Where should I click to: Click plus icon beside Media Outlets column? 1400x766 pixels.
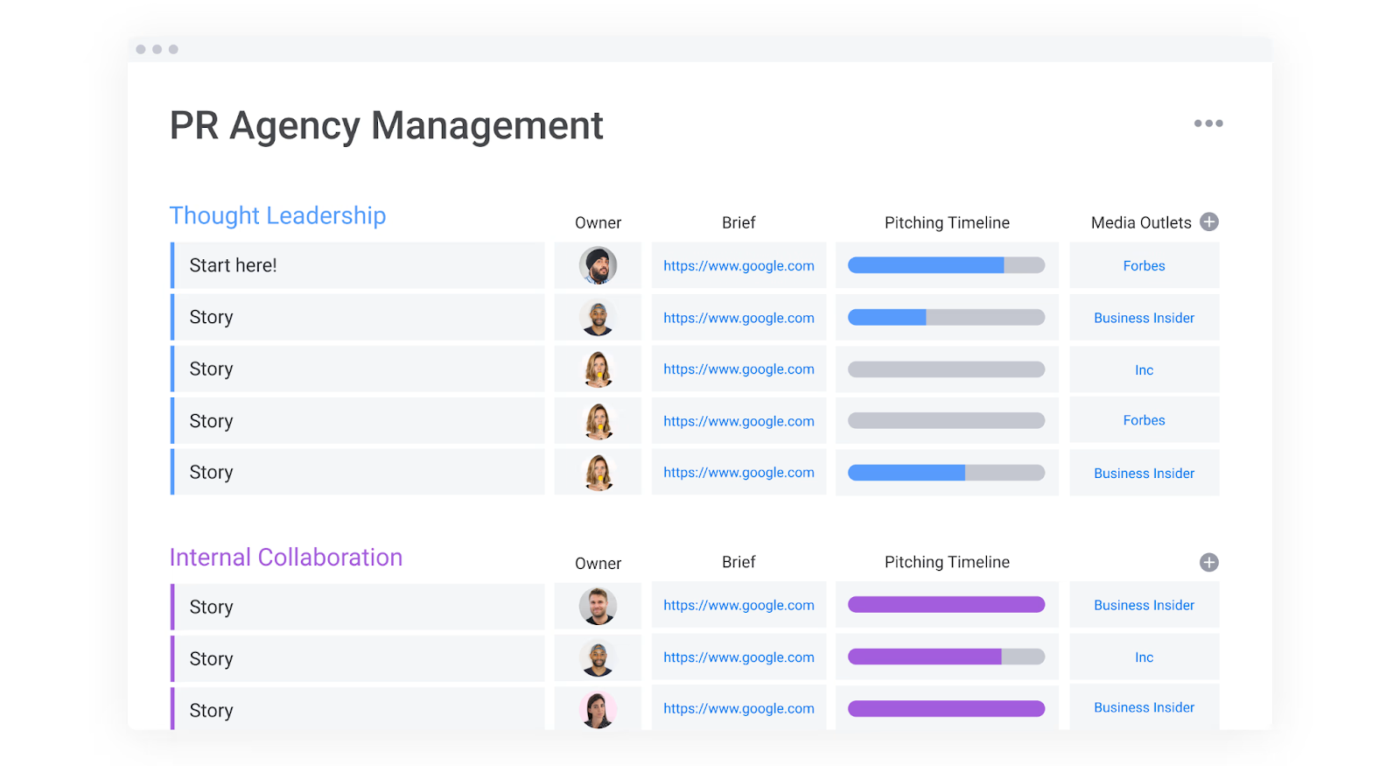point(1209,222)
